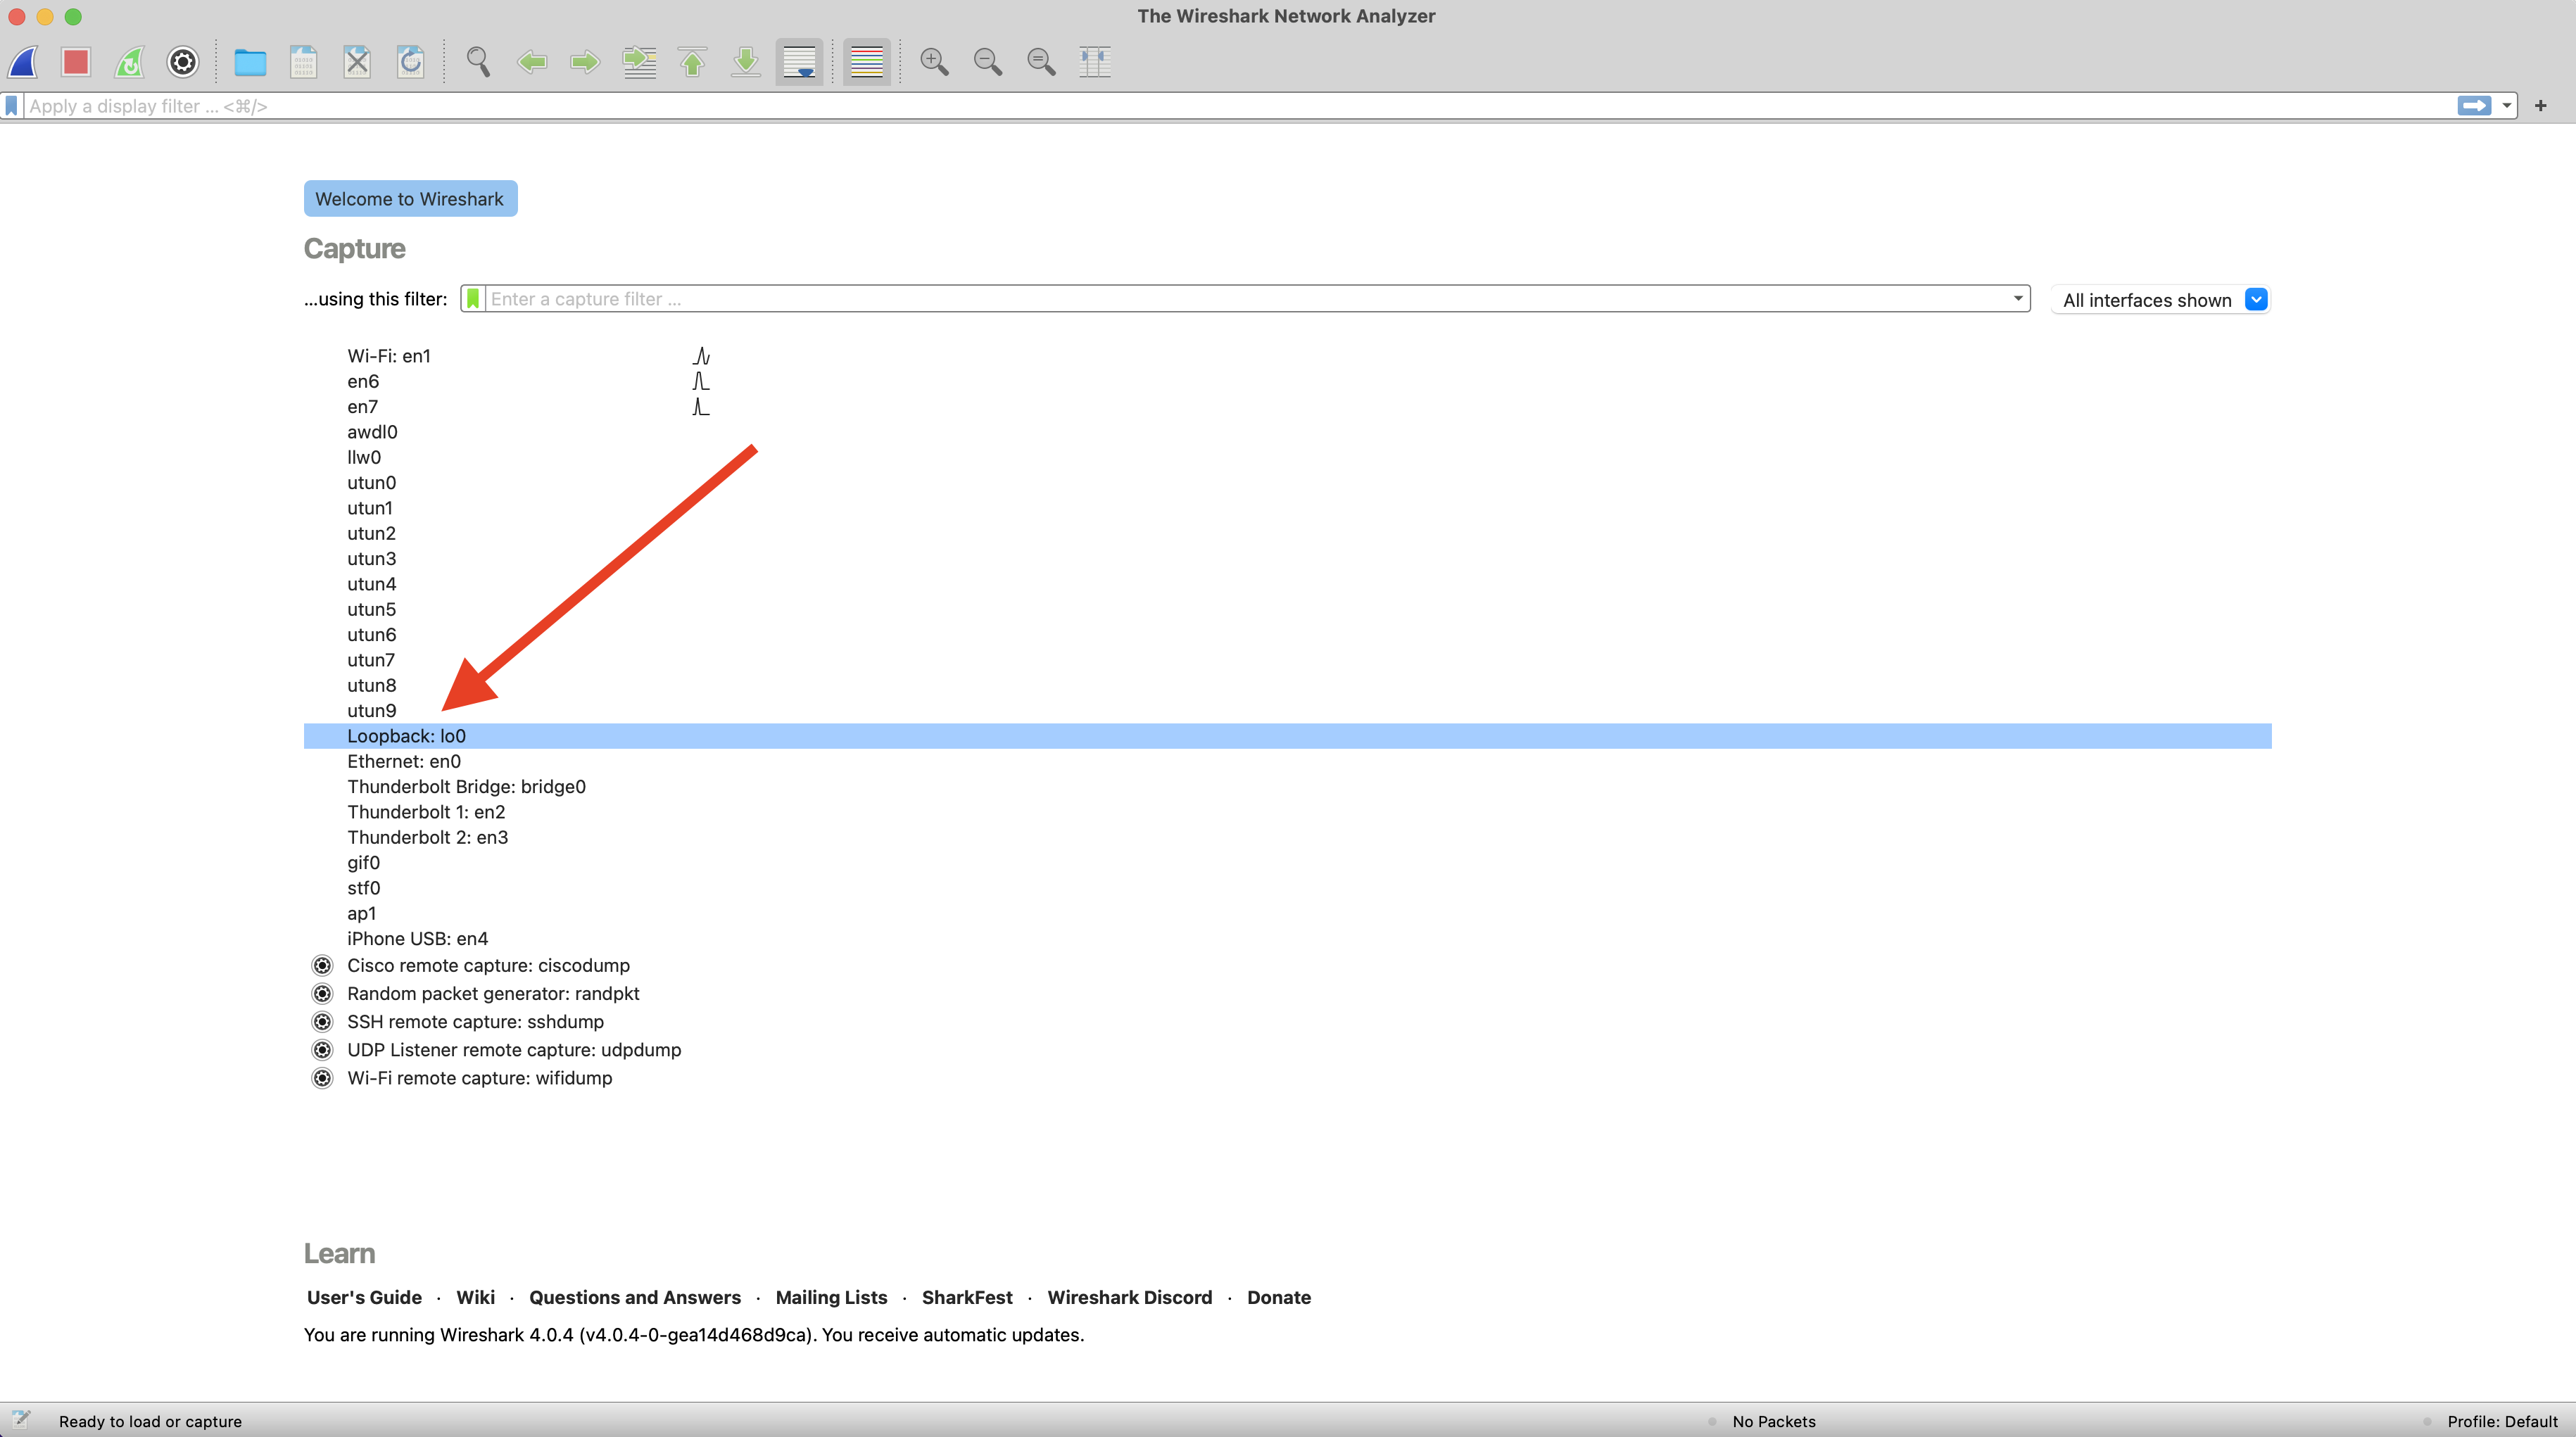Apply display filter arrow button
This screenshot has width=2576, height=1437.
2474,106
